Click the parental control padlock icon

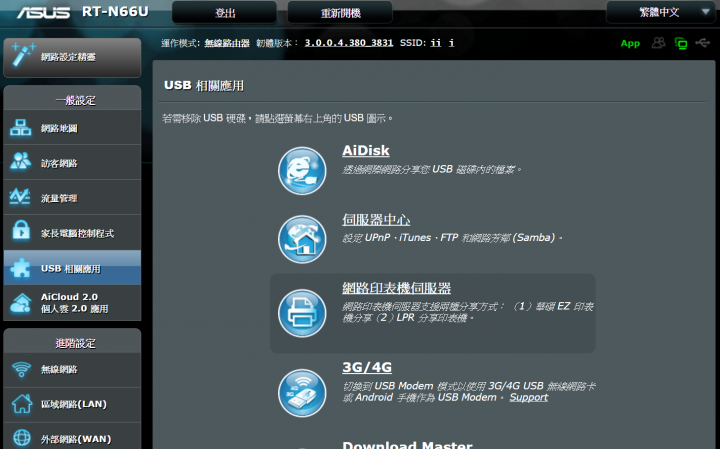(x=21, y=230)
